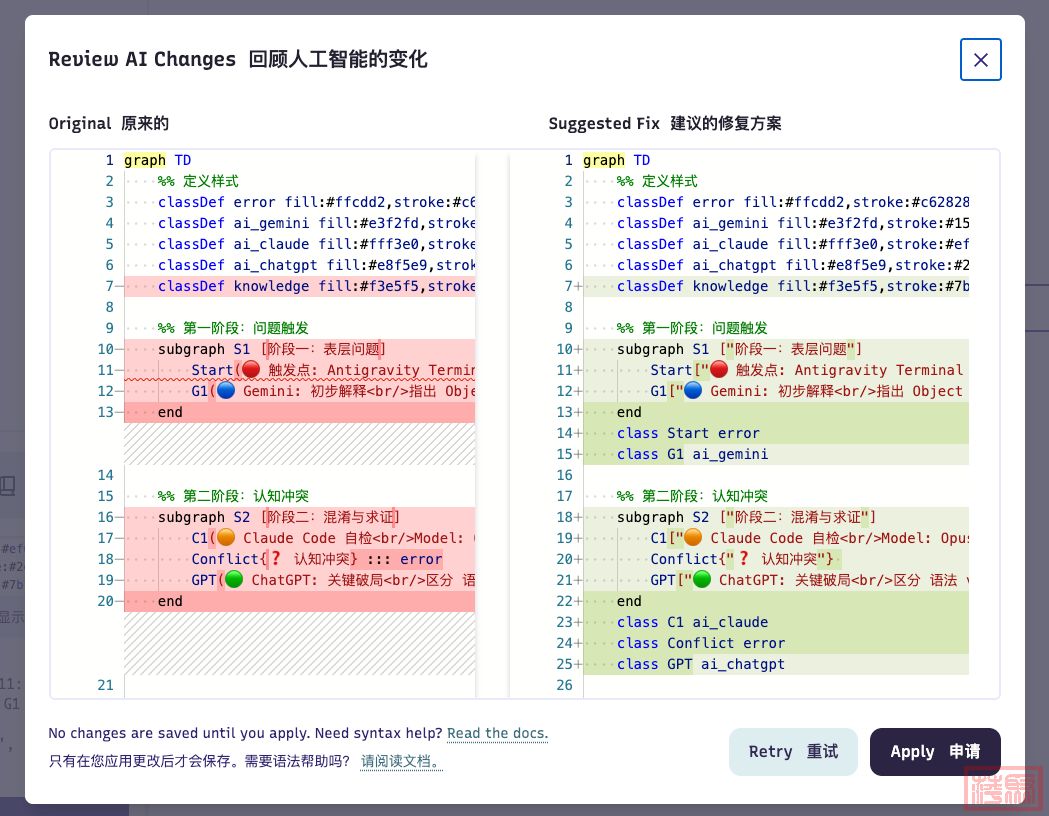Close the Review AI Changes dialog
This screenshot has width=1049, height=816.
coord(980,60)
